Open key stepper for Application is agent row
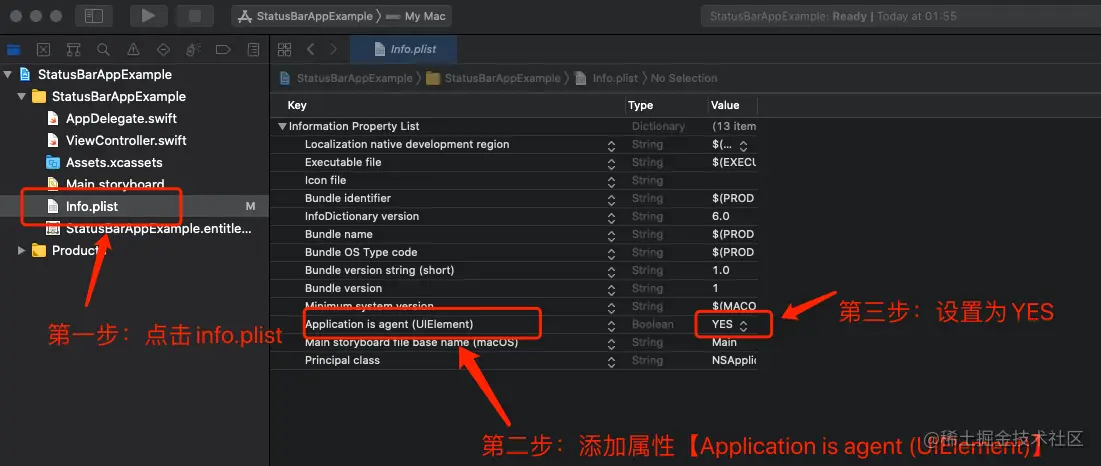 pos(612,325)
